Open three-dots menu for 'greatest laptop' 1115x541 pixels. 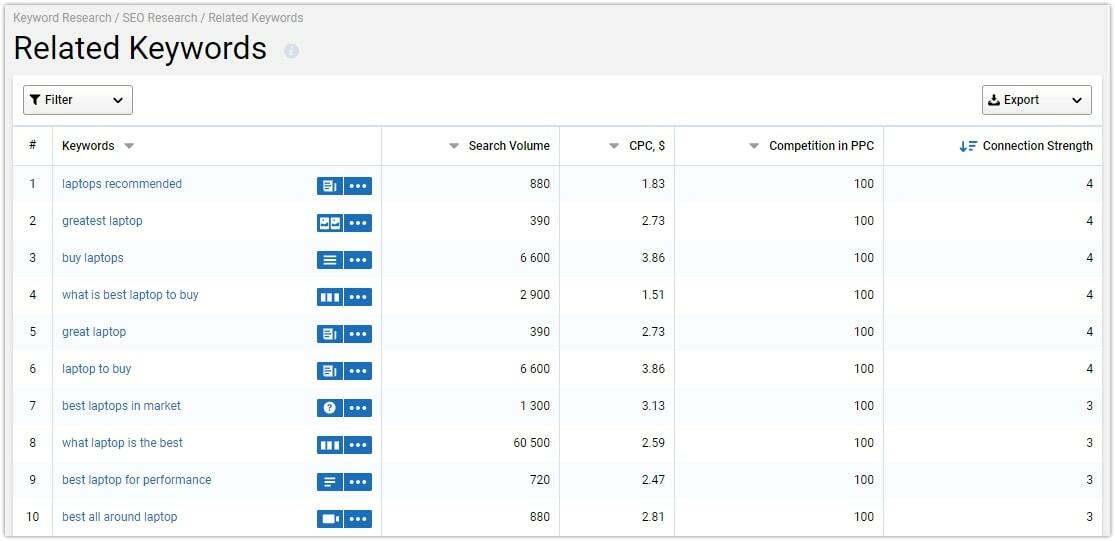tap(358, 223)
